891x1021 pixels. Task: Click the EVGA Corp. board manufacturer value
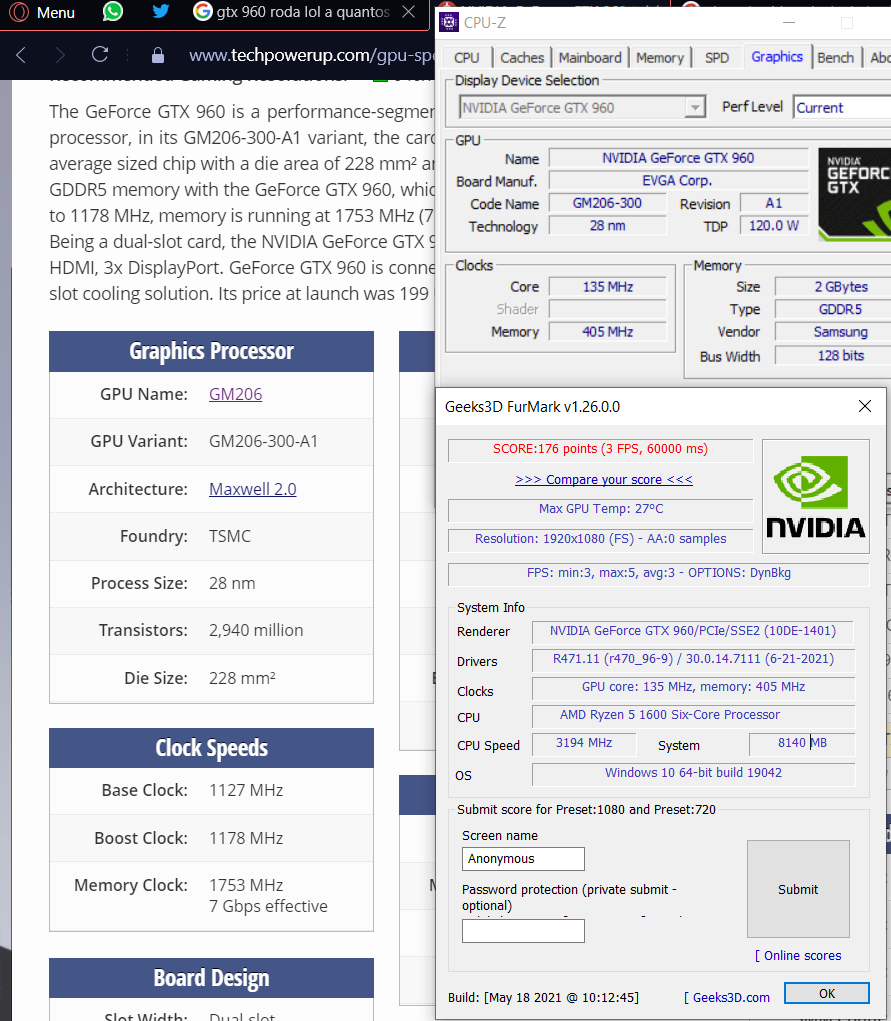click(677, 180)
